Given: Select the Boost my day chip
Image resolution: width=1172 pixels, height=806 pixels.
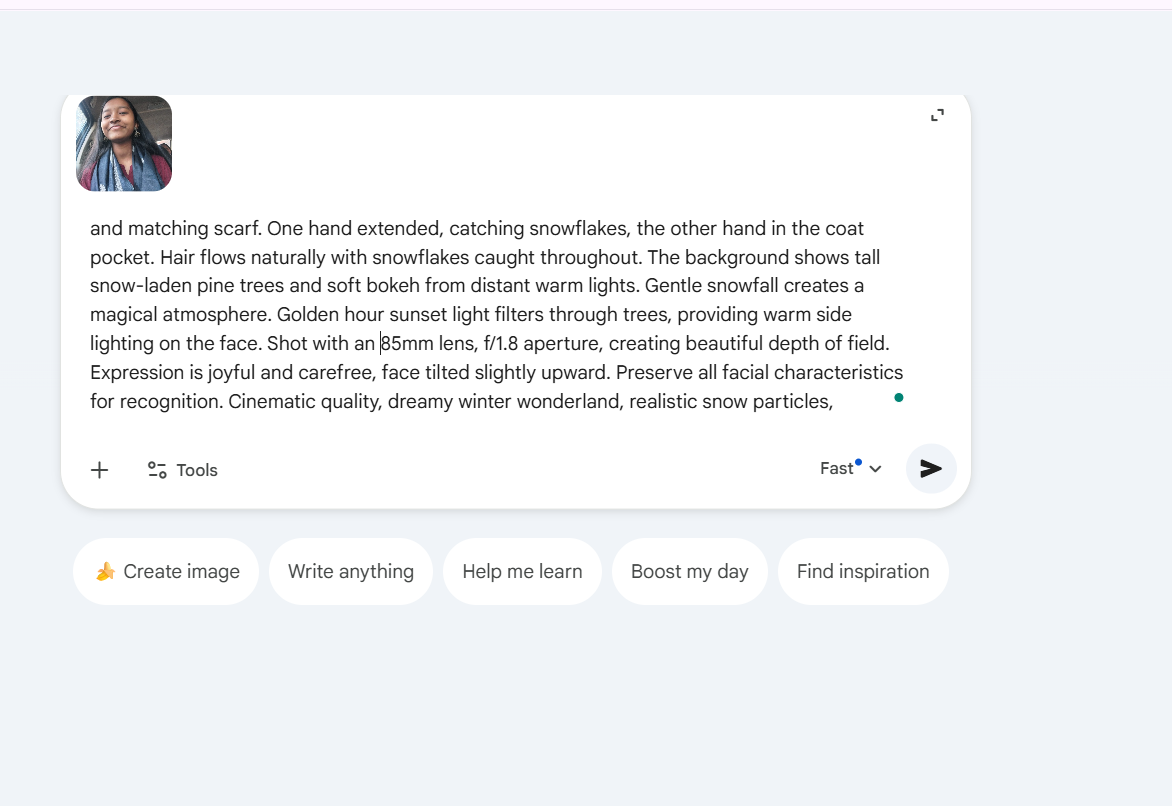Looking at the screenshot, I should (x=690, y=571).
